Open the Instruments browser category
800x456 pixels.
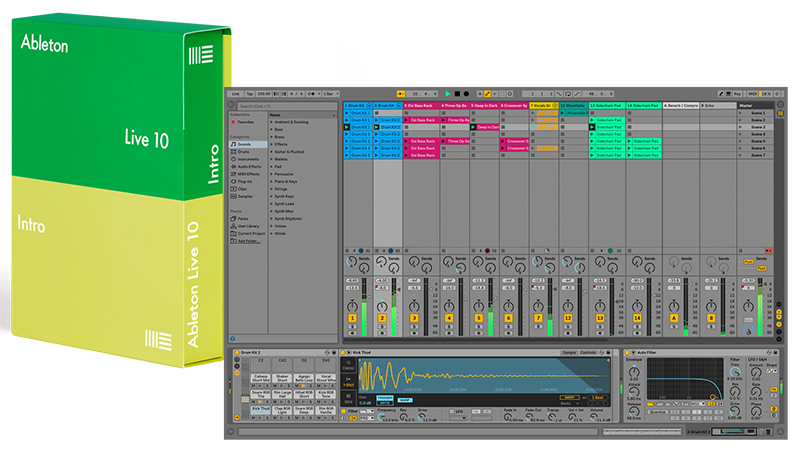(x=247, y=159)
